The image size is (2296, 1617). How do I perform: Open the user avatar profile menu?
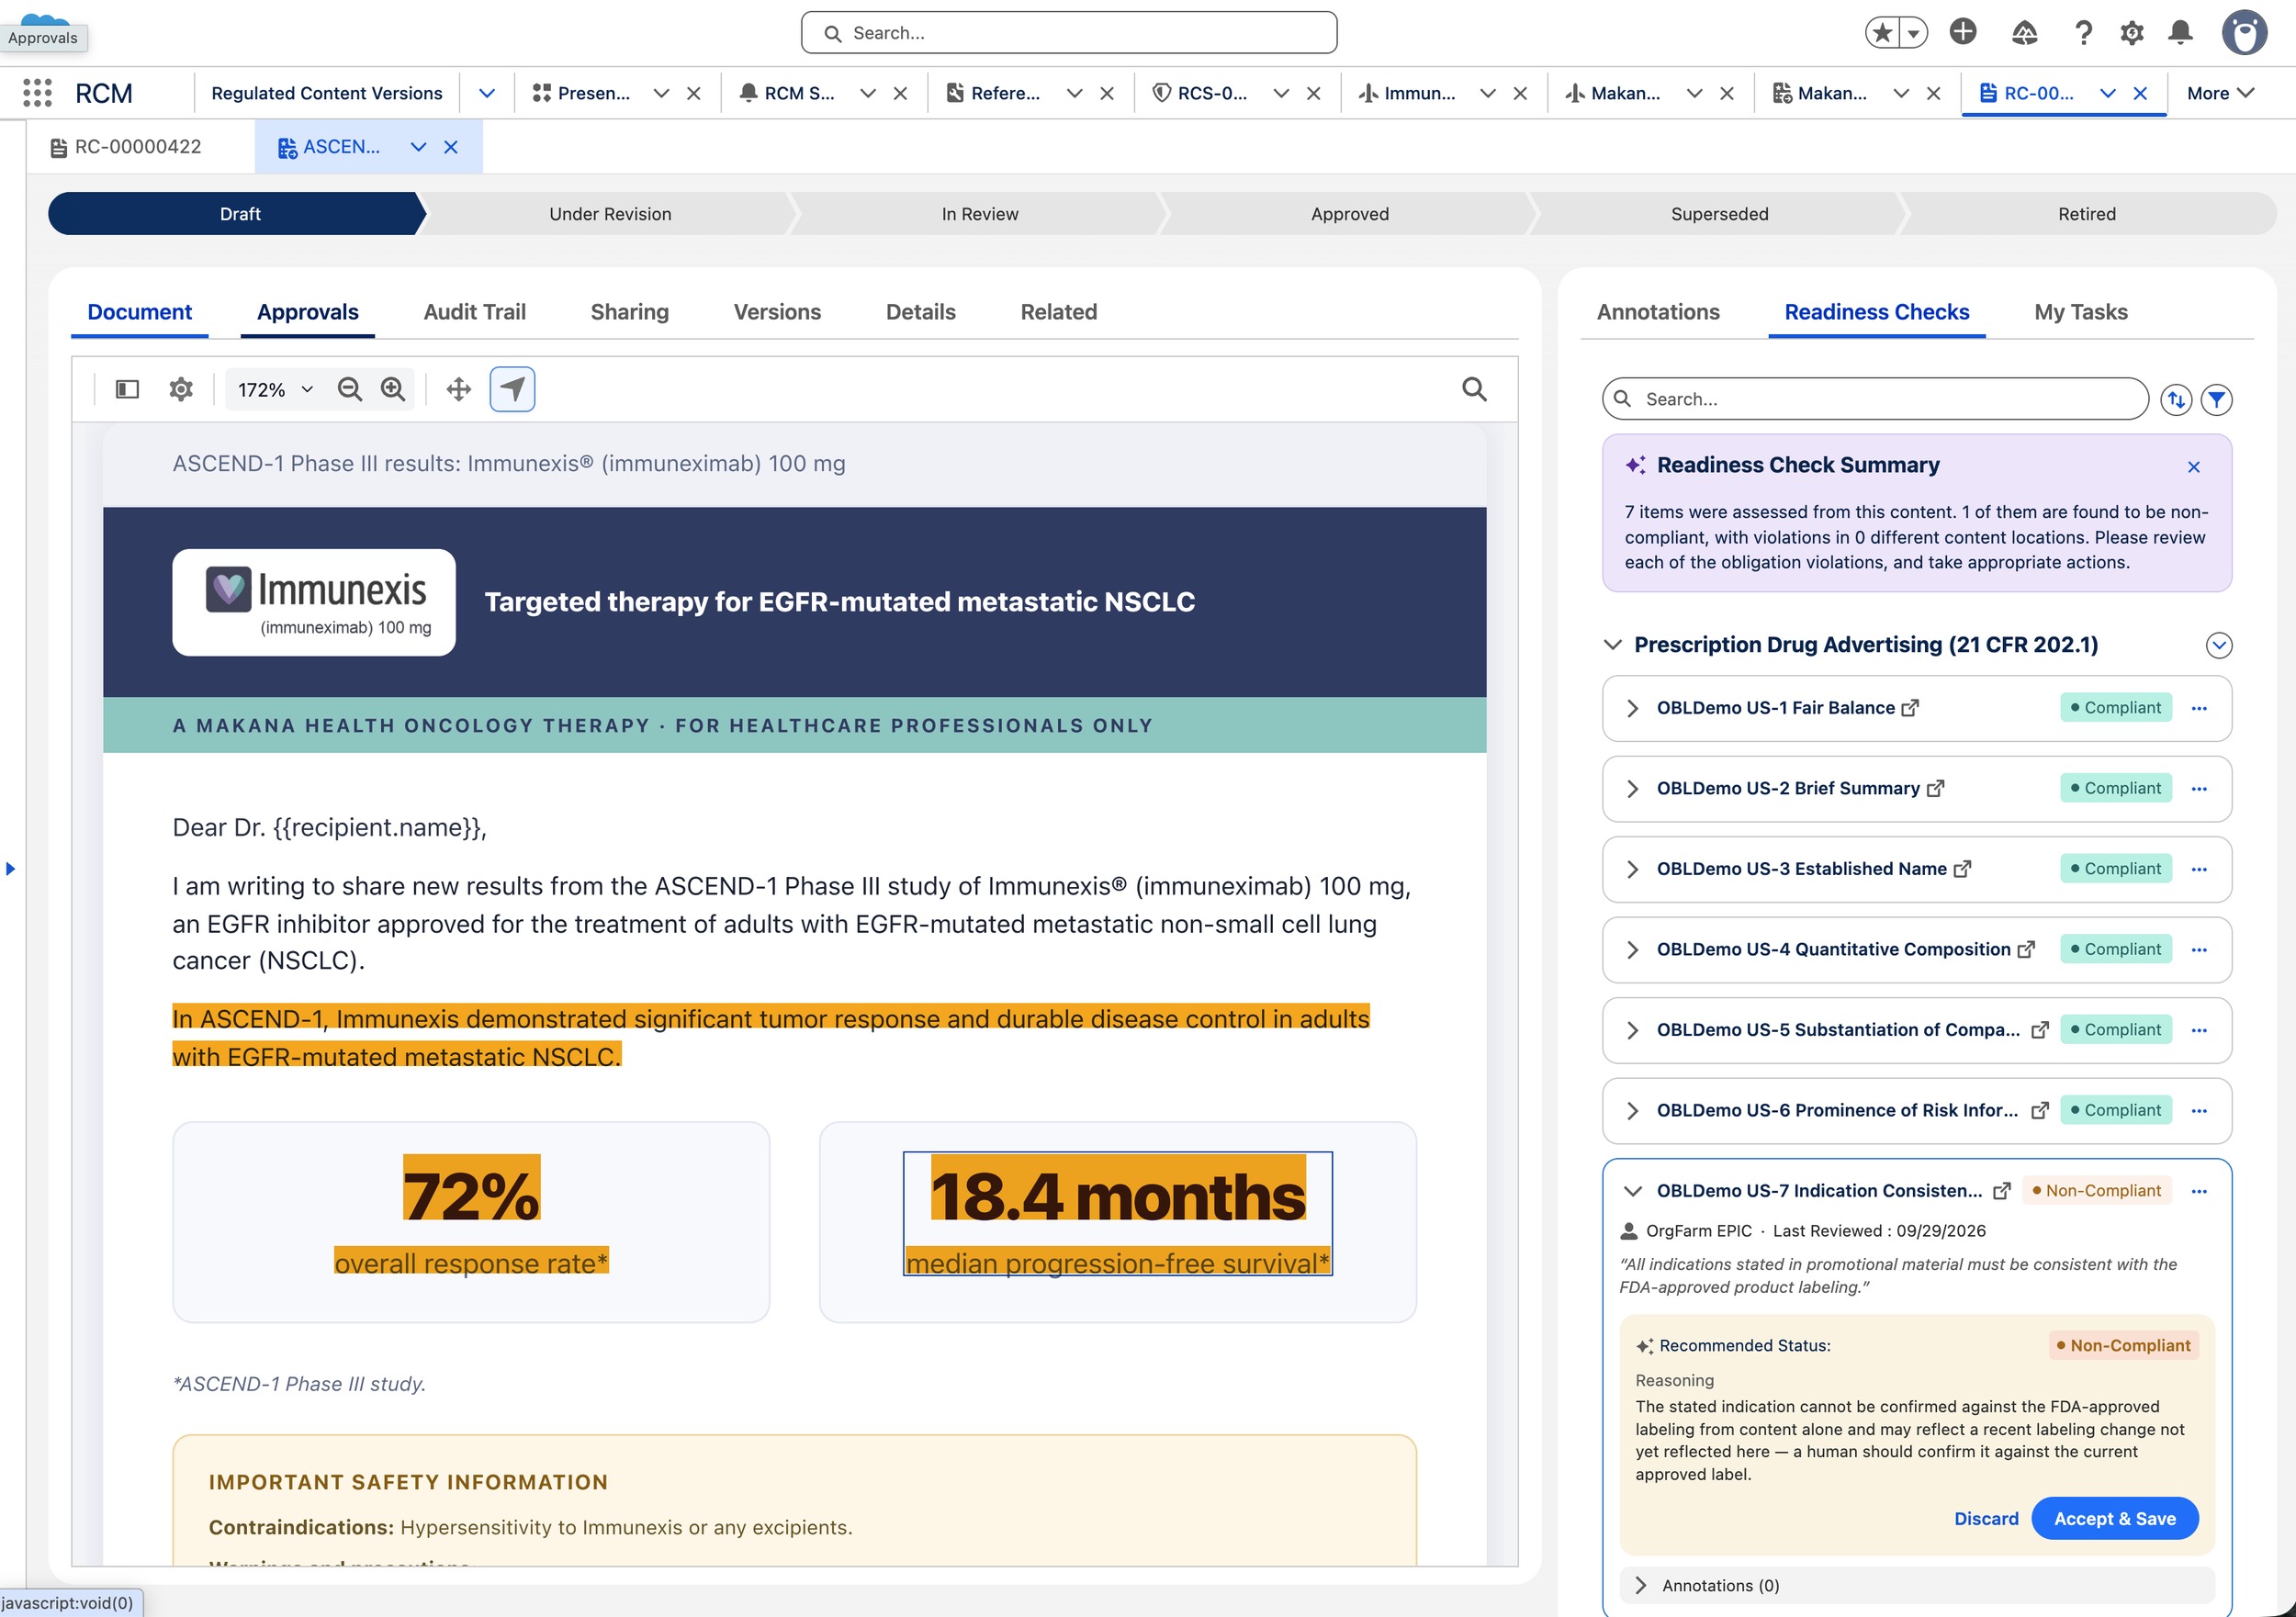pos(2244,33)
